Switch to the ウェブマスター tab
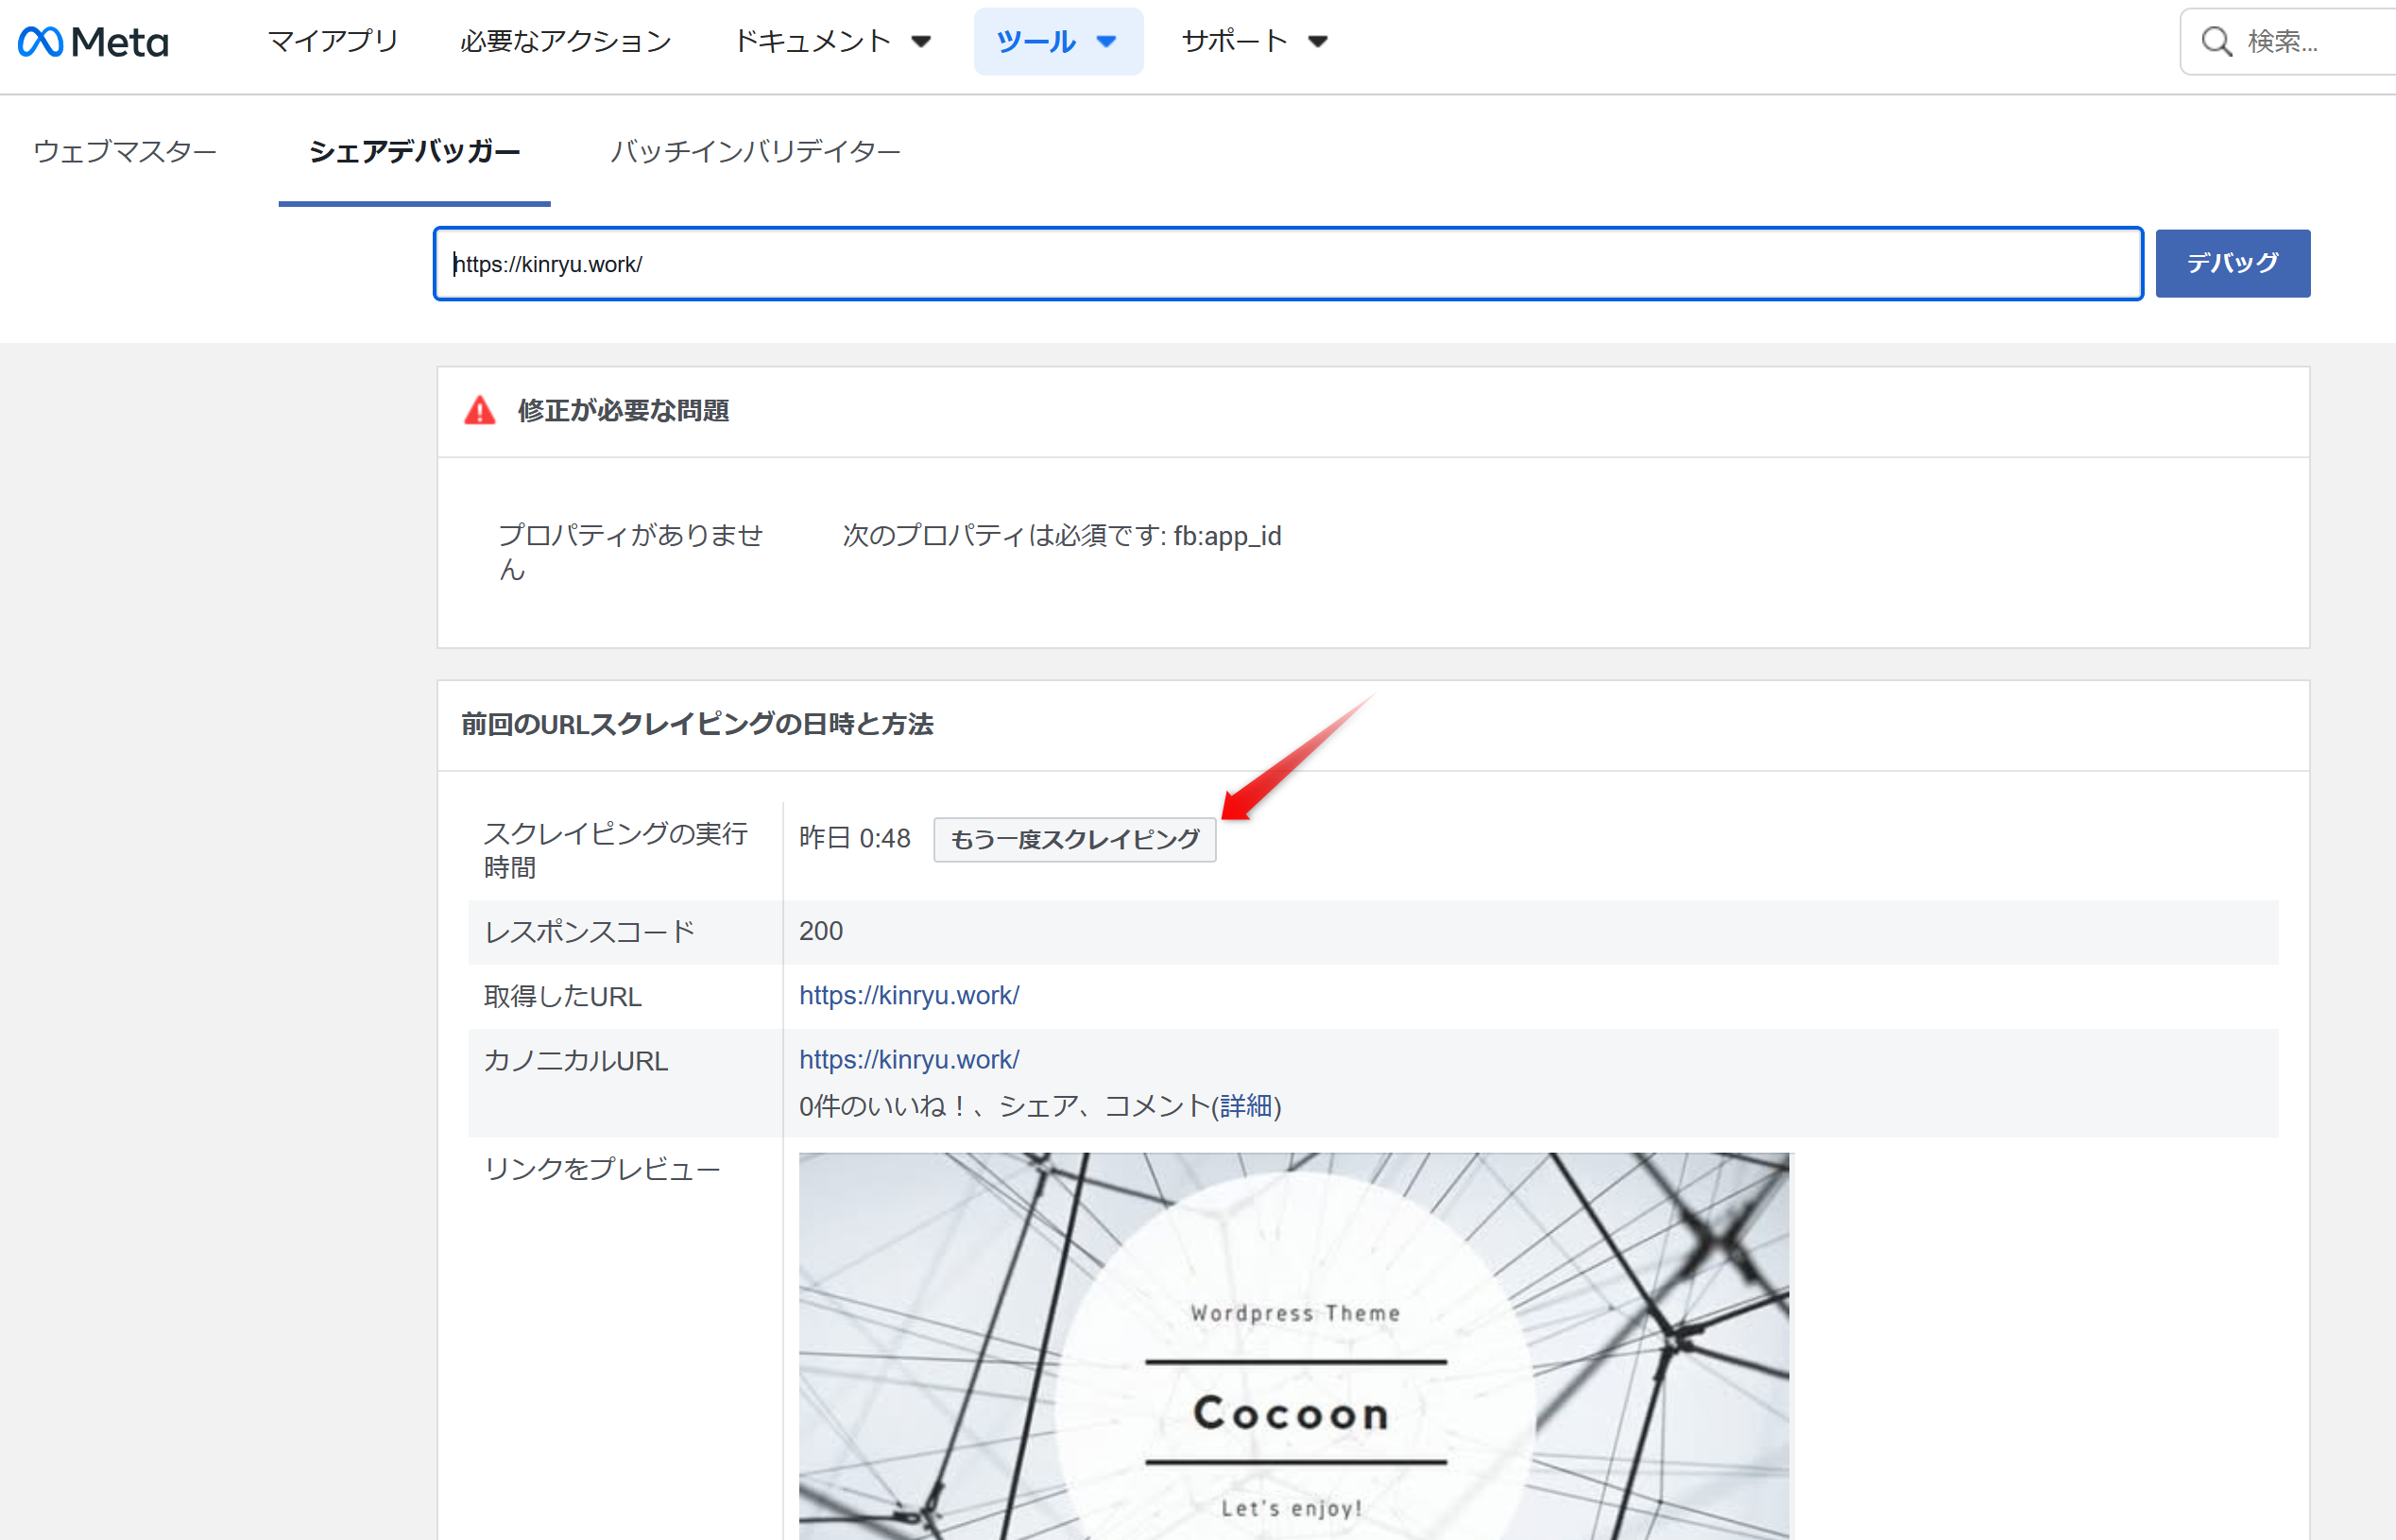The width and height of the screenshot is (2396, 1540). (x=125, y=151)
